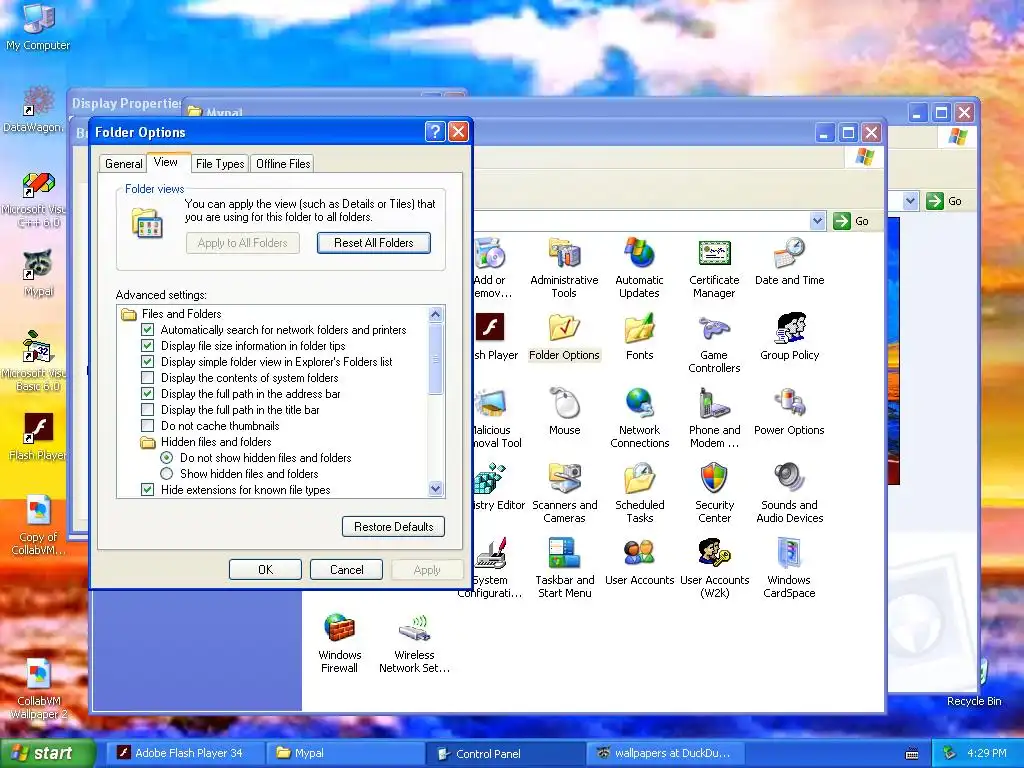Click the advanced settings scrollbar thumb
This screenshot has height=768, width=1024.
[436, 359]
